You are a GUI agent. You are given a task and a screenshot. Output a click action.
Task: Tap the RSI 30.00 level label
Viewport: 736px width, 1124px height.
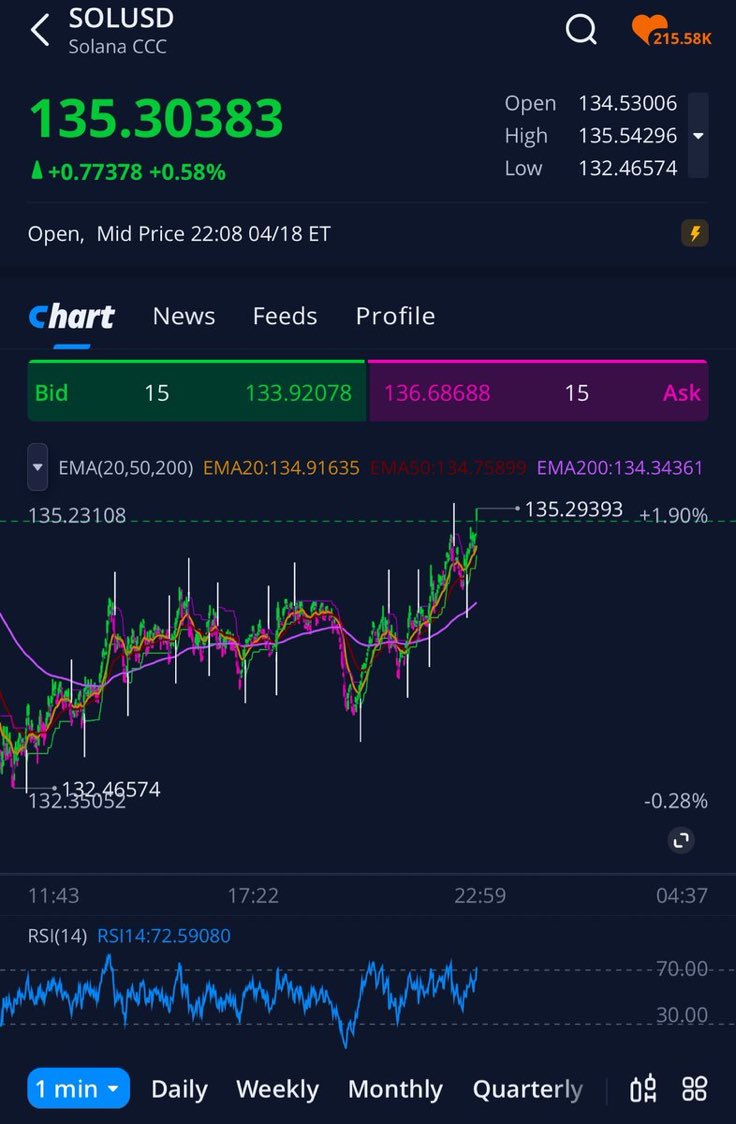[x=682, y=1014]
